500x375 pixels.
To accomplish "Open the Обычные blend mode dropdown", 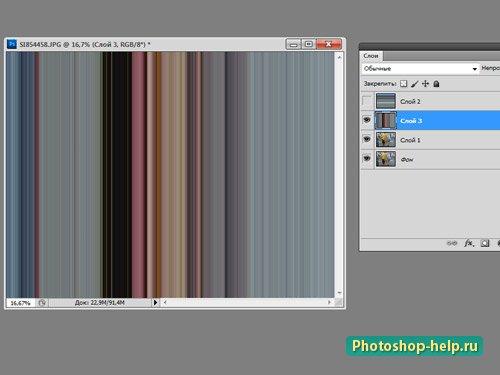I will [420, 69].
